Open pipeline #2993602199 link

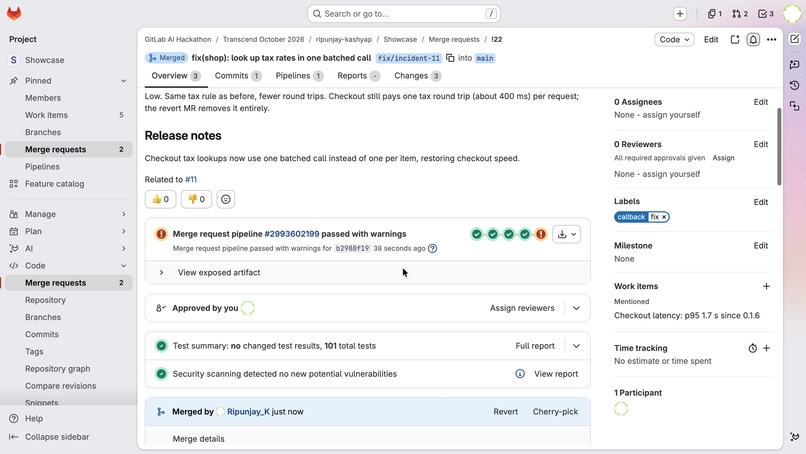tap(291, 234)
